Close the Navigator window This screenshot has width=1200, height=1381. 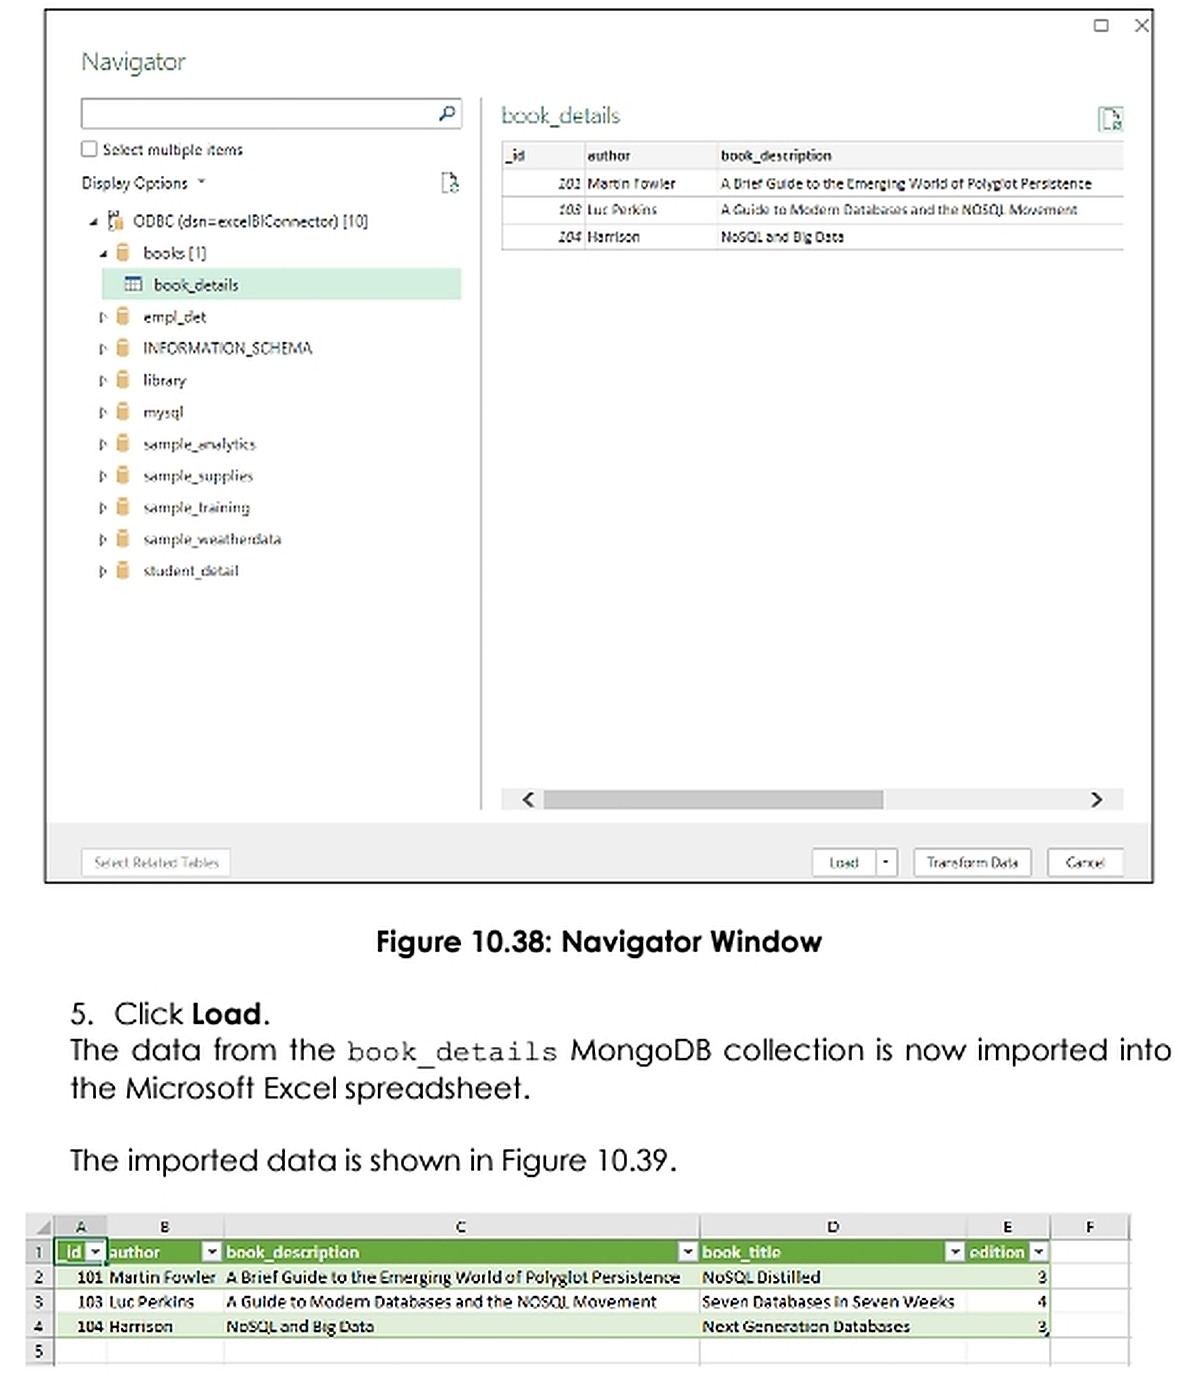coord(1141,25)
